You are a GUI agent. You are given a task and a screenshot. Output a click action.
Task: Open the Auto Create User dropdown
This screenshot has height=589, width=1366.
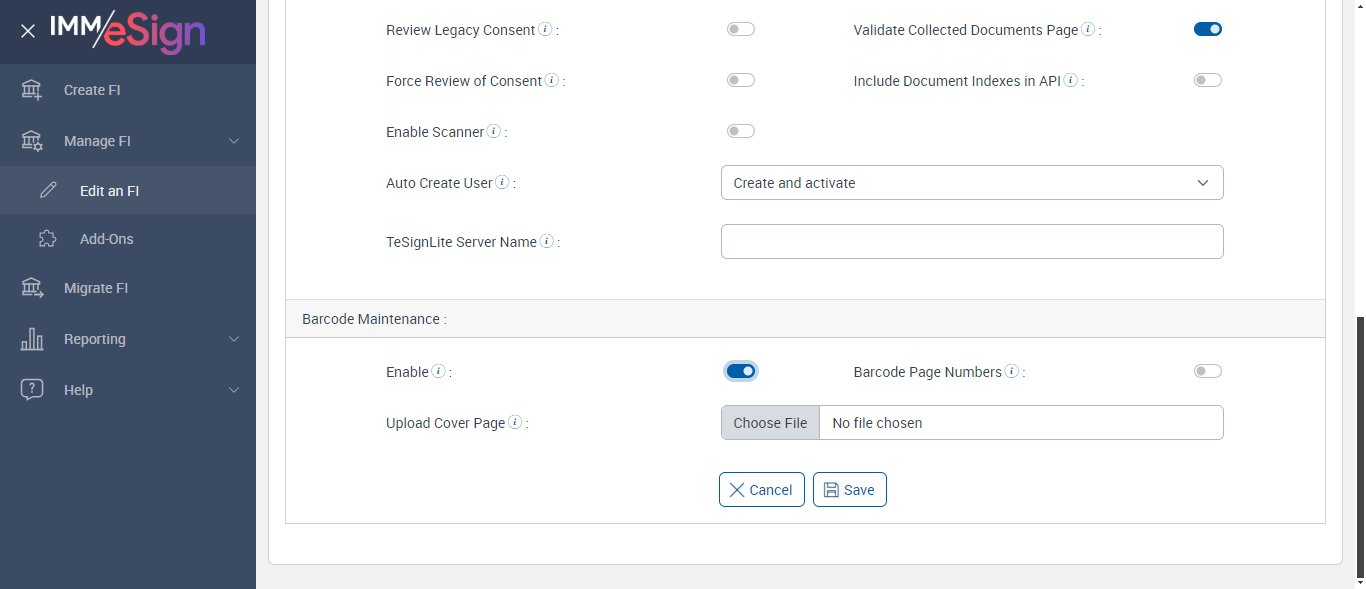pos(971,183)
